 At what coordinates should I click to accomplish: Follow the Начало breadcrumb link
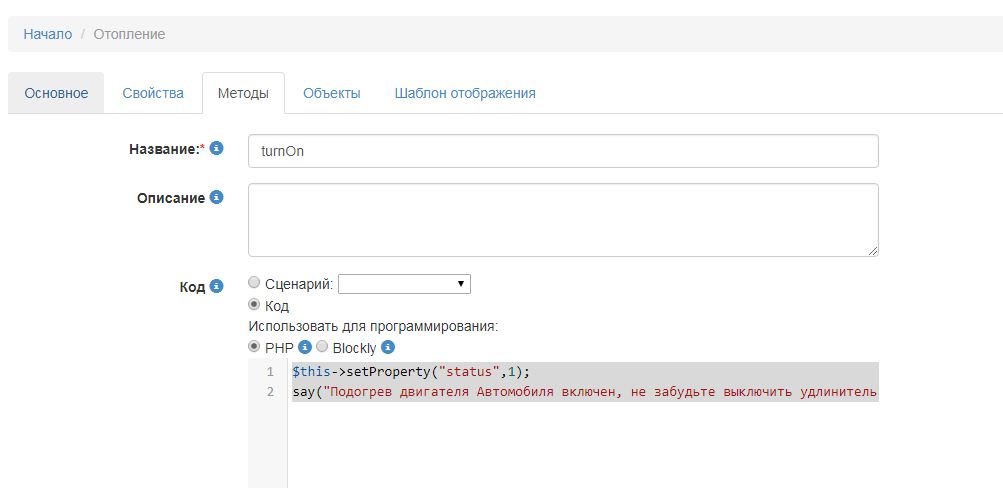point(48,34)
